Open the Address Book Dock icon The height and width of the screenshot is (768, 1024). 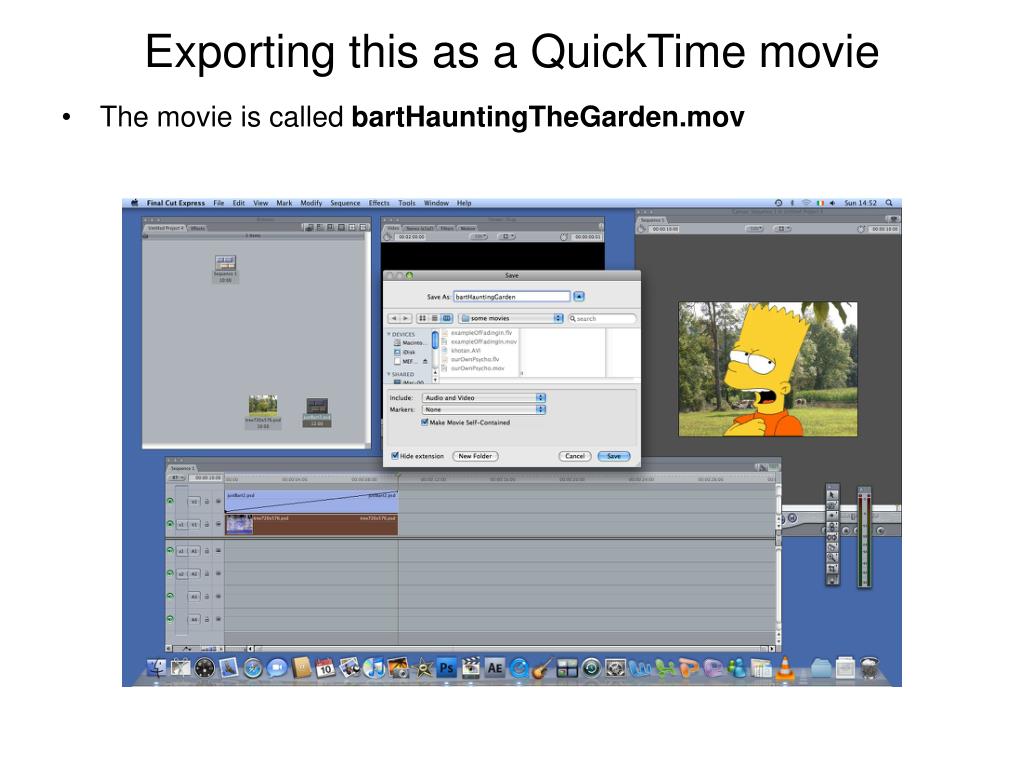point(301,668)
